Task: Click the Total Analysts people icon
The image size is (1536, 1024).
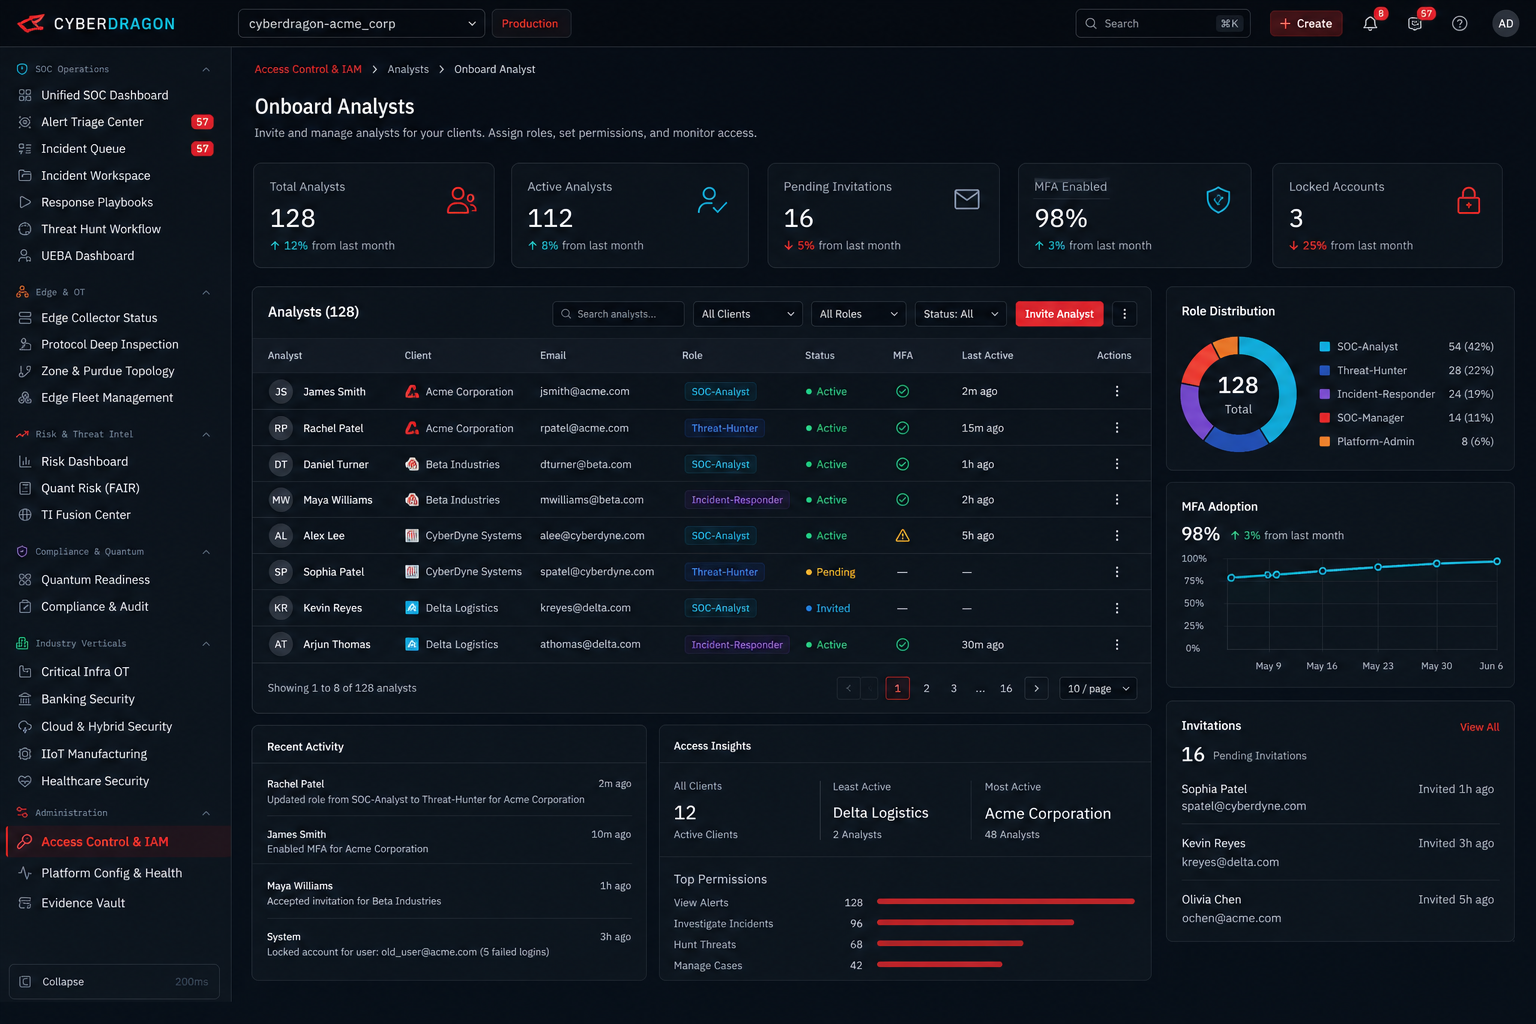Action: pos(461,201)
